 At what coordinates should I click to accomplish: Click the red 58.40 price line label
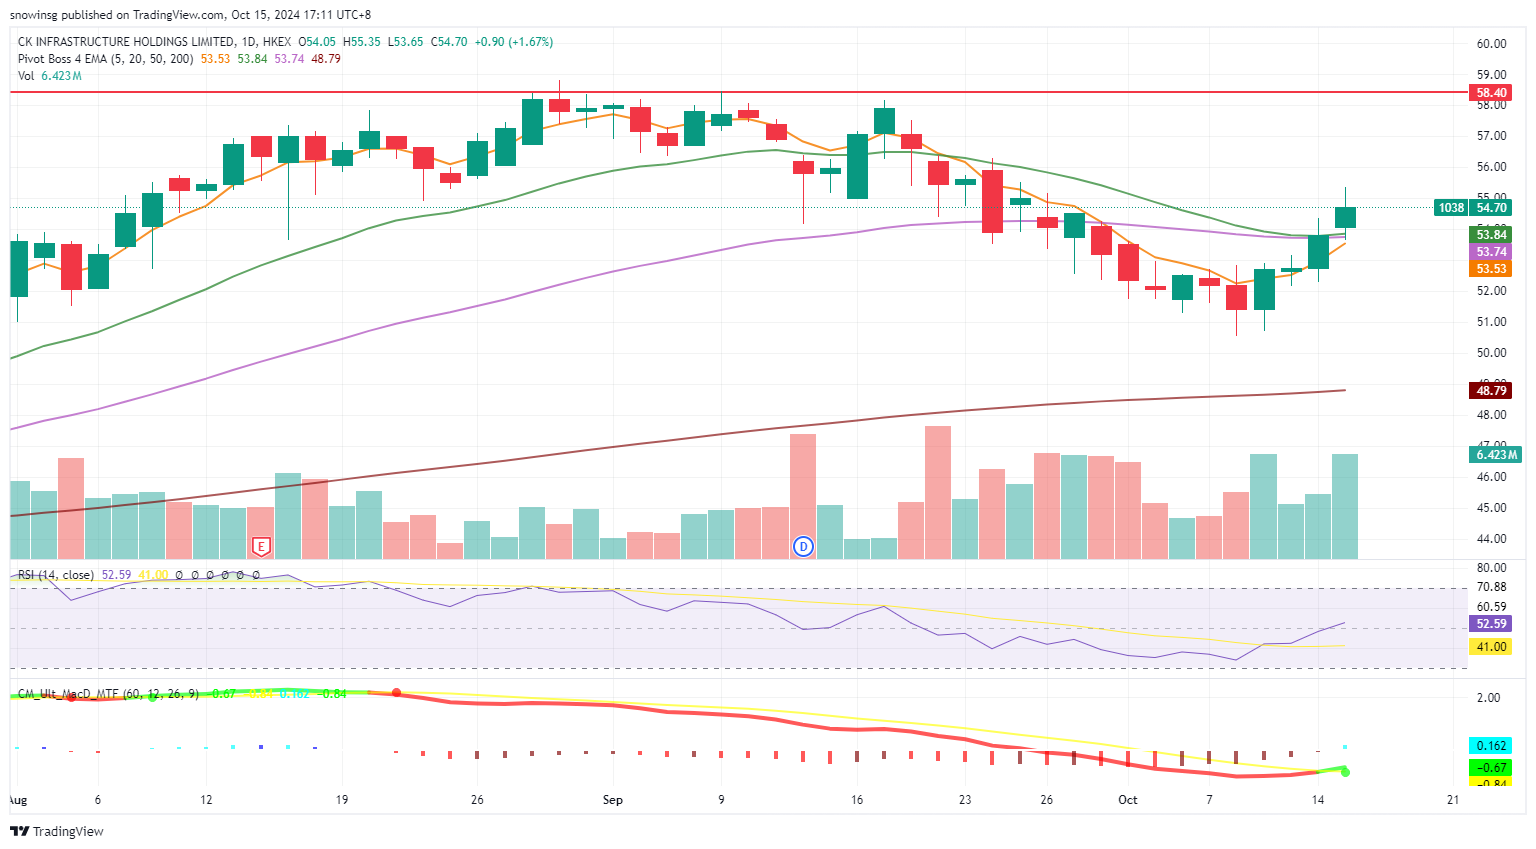coord(1490,92)
